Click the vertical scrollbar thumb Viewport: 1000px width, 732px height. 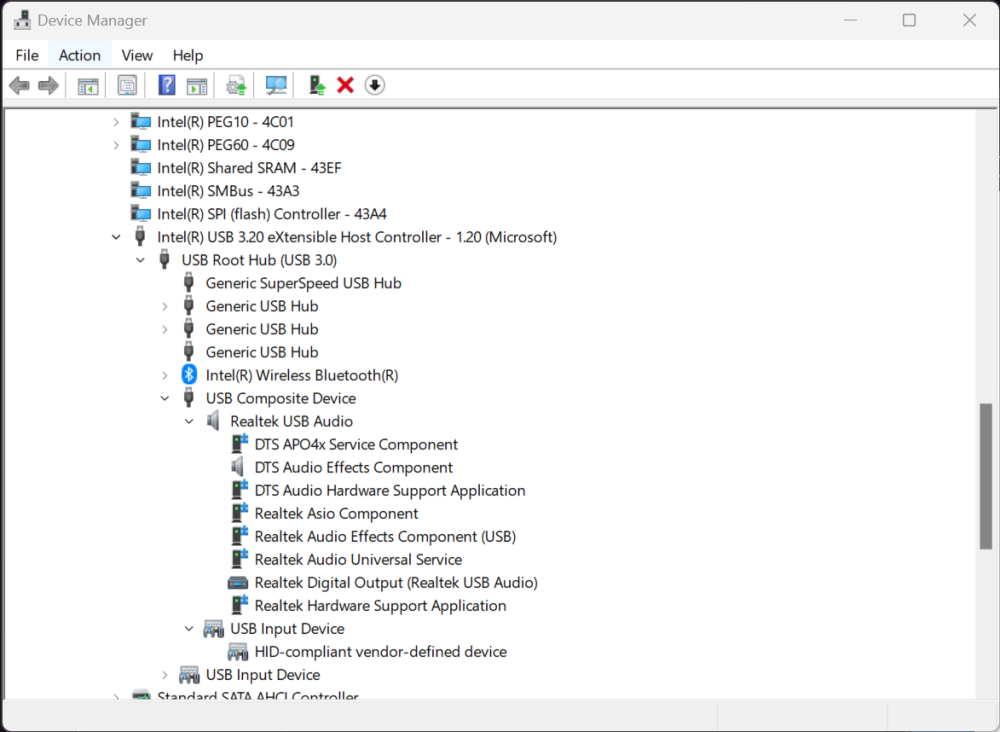(x=986, y=476)
